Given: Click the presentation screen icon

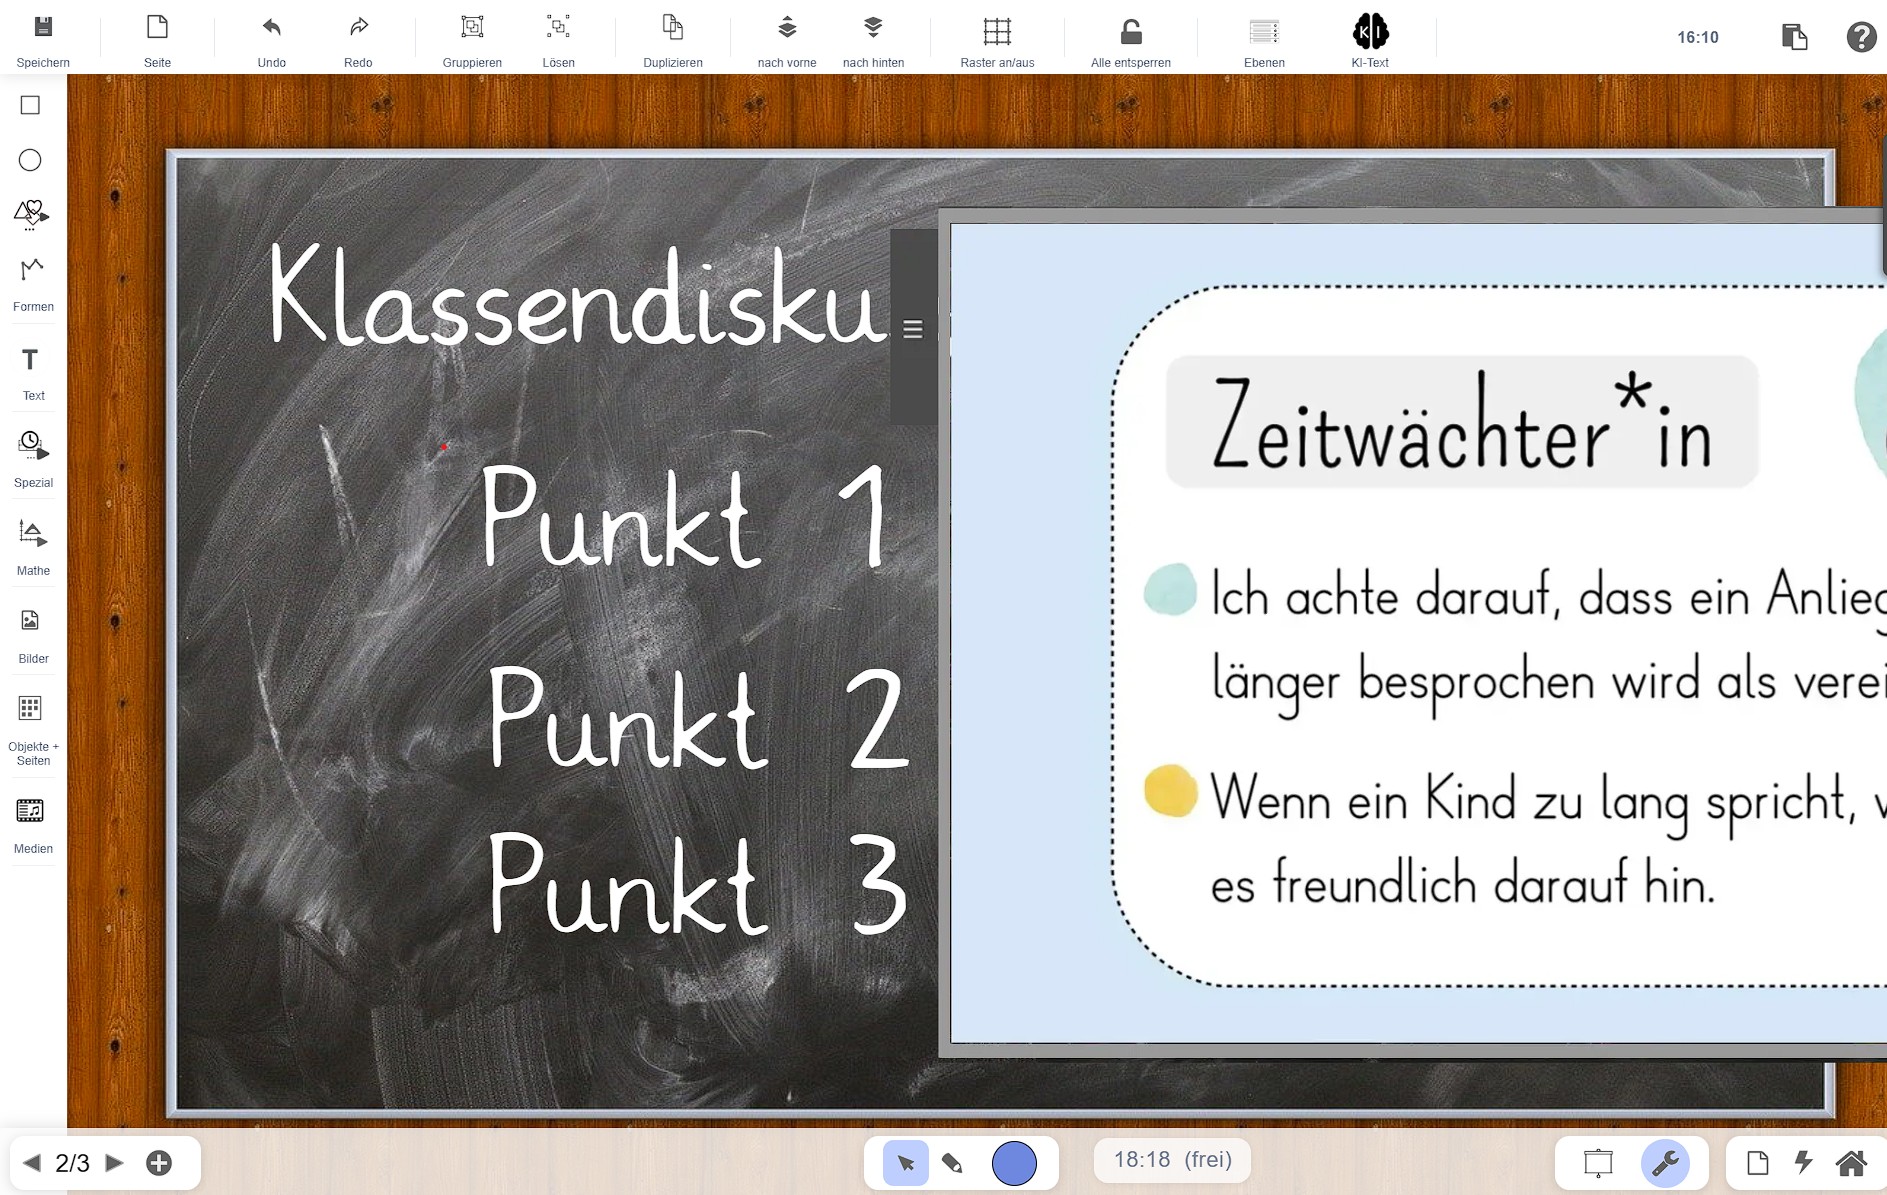Looking at the screenshot, I should (x=1598, y=1163).
